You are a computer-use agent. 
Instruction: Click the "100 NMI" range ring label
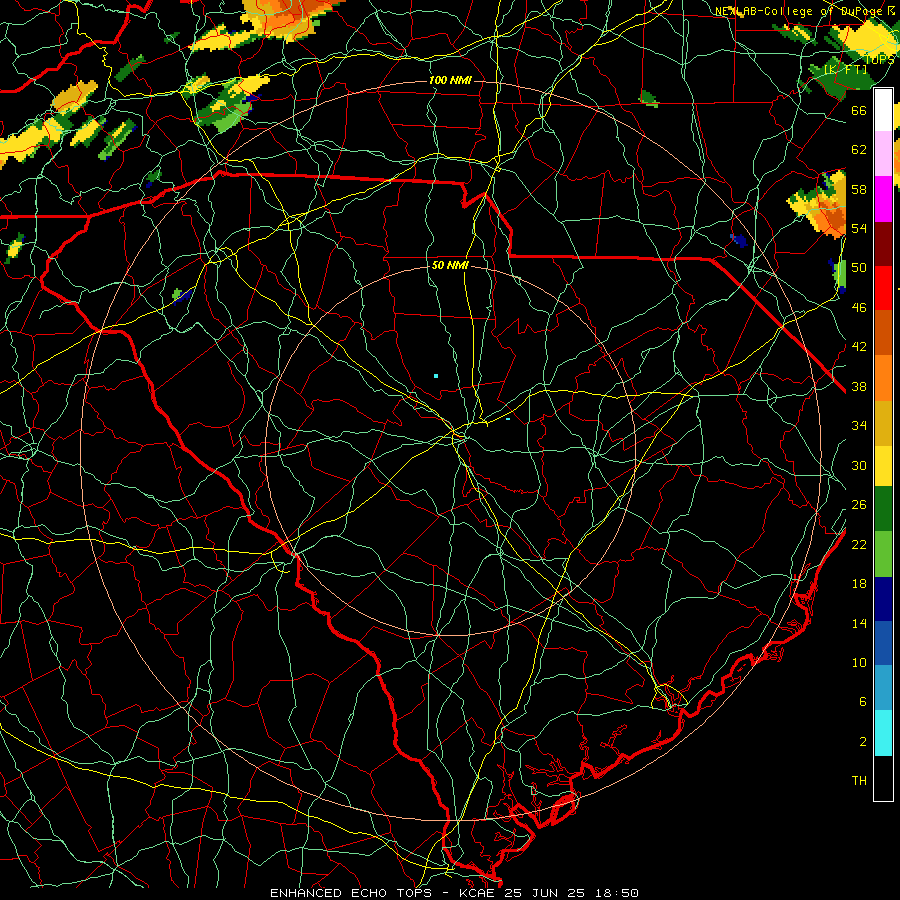(450, 80)
